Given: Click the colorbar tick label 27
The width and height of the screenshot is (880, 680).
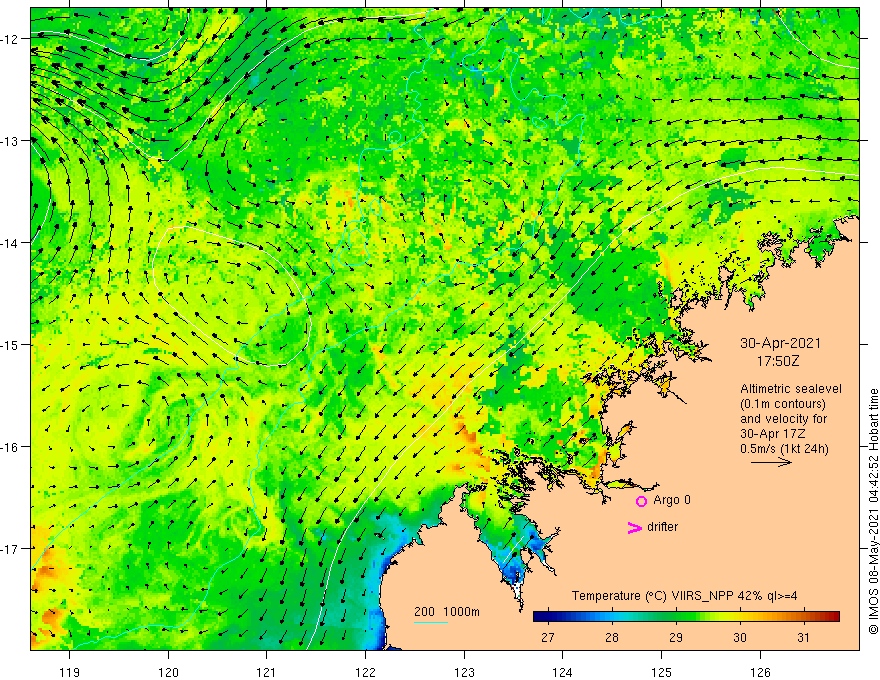Looking at the screenshot, I should tap(548, 637).
